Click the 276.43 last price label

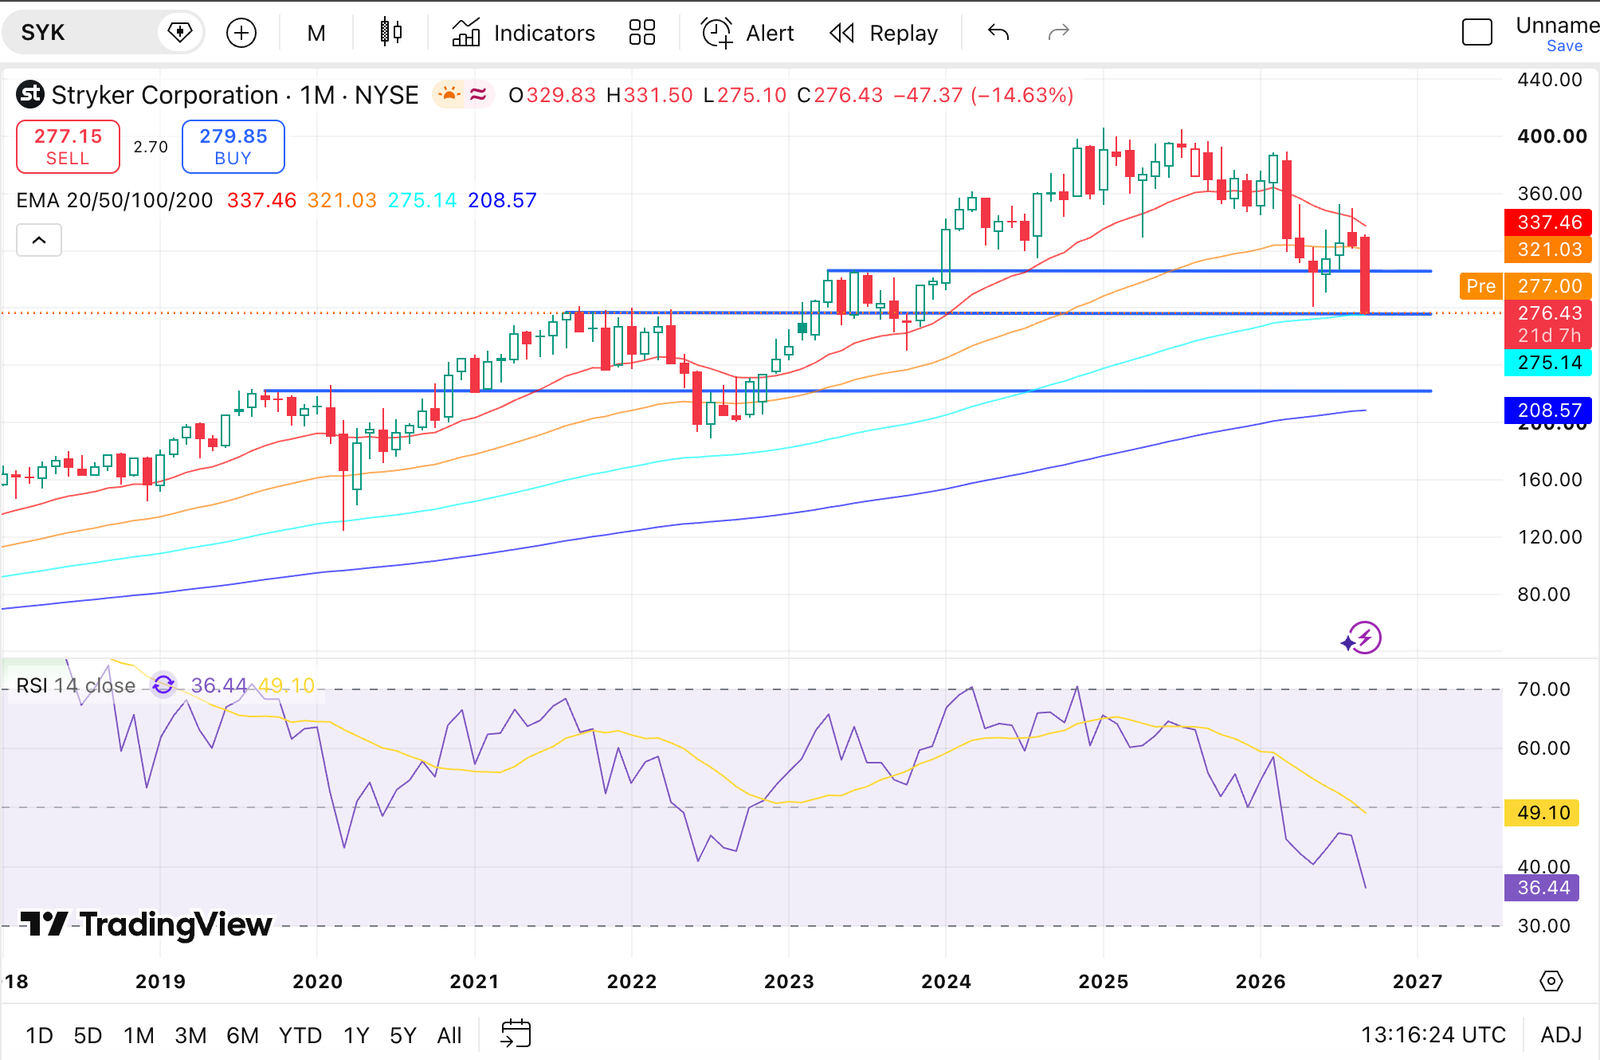1549,313
